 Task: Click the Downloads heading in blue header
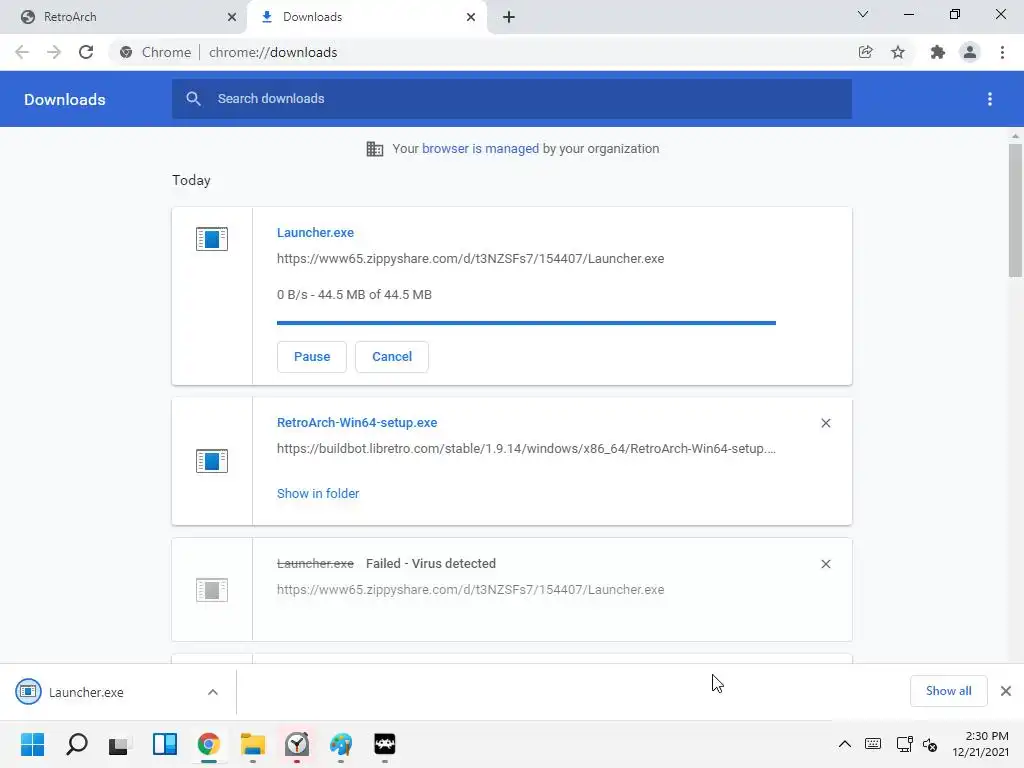coord(65,99)
